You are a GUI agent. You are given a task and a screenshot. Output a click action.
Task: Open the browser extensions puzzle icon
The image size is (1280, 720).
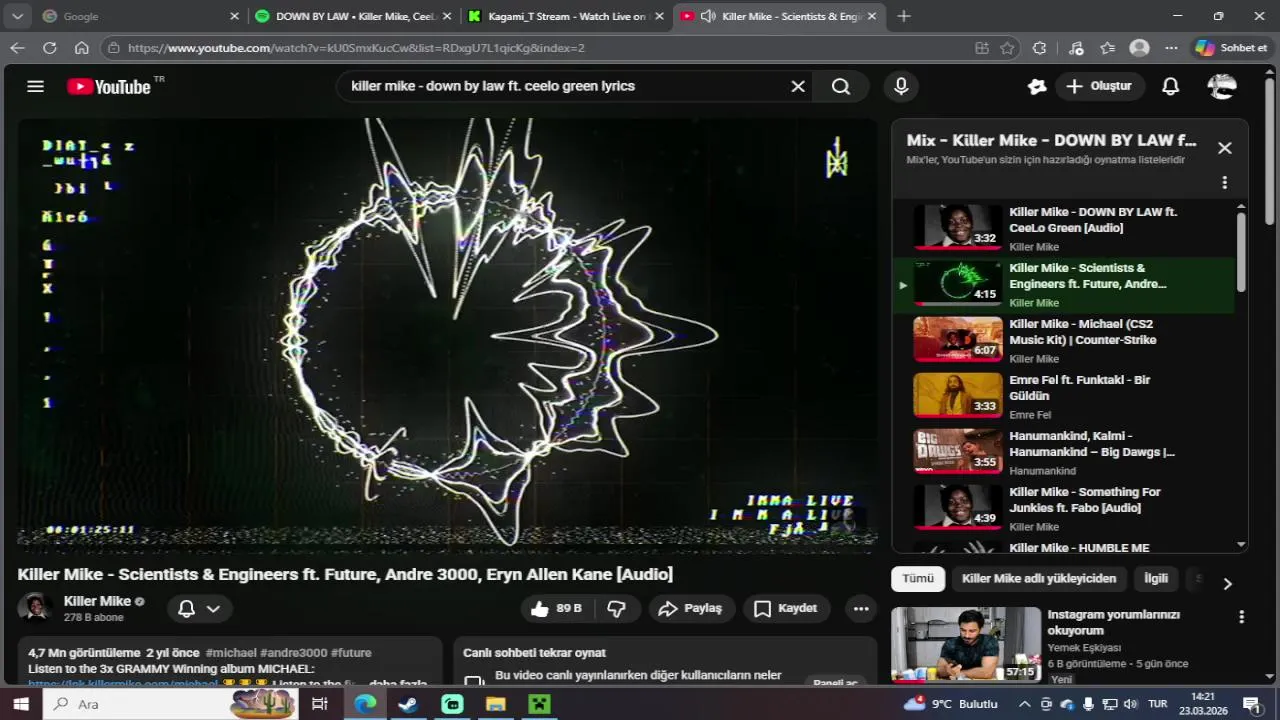tap(1039, 47)
